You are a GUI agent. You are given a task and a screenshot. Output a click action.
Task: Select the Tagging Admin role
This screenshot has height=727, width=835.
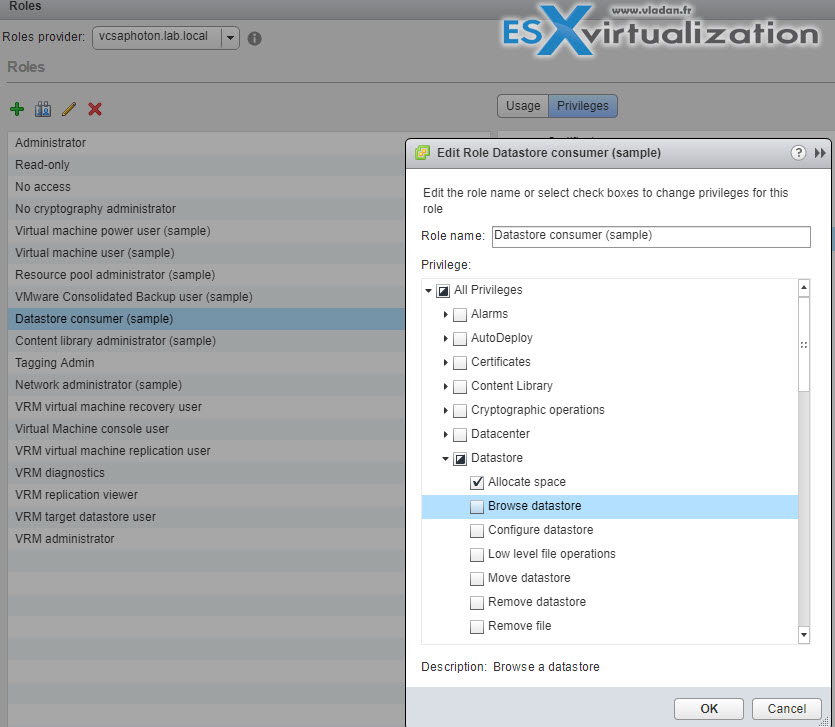click(x=207, y=363)
